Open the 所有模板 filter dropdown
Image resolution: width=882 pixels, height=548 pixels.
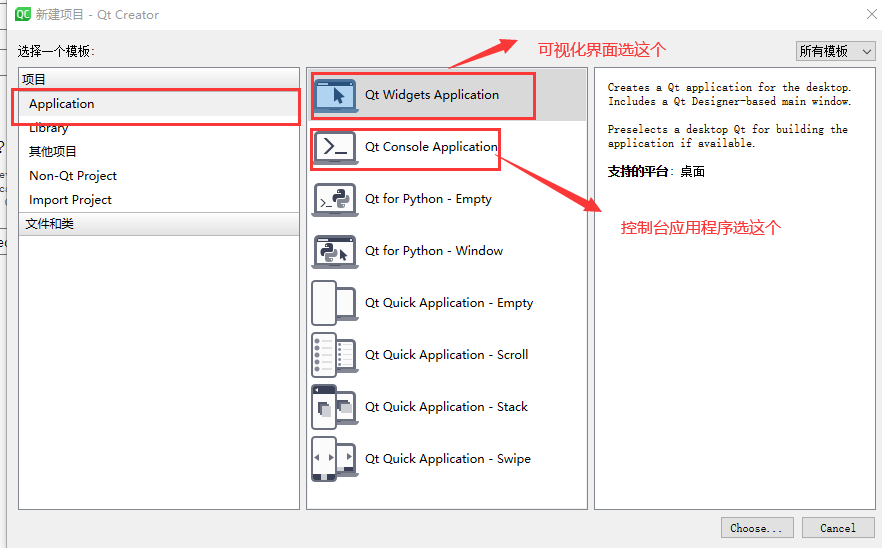click(x=835, y=51)
